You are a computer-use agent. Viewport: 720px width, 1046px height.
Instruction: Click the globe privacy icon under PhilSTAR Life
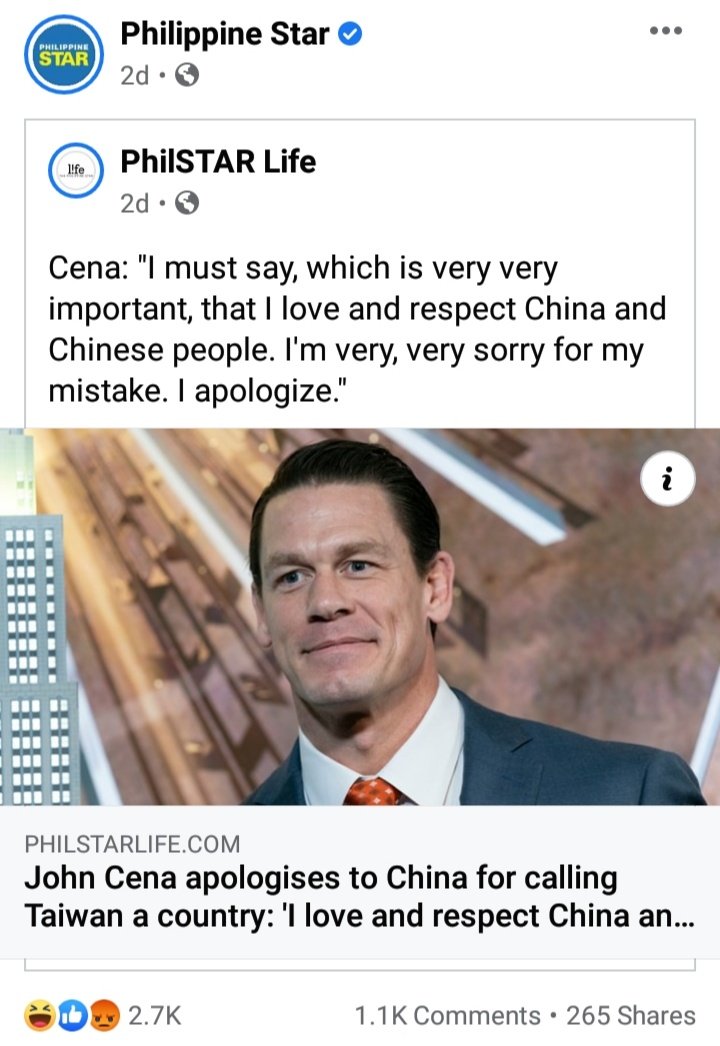tap(187, 203)
